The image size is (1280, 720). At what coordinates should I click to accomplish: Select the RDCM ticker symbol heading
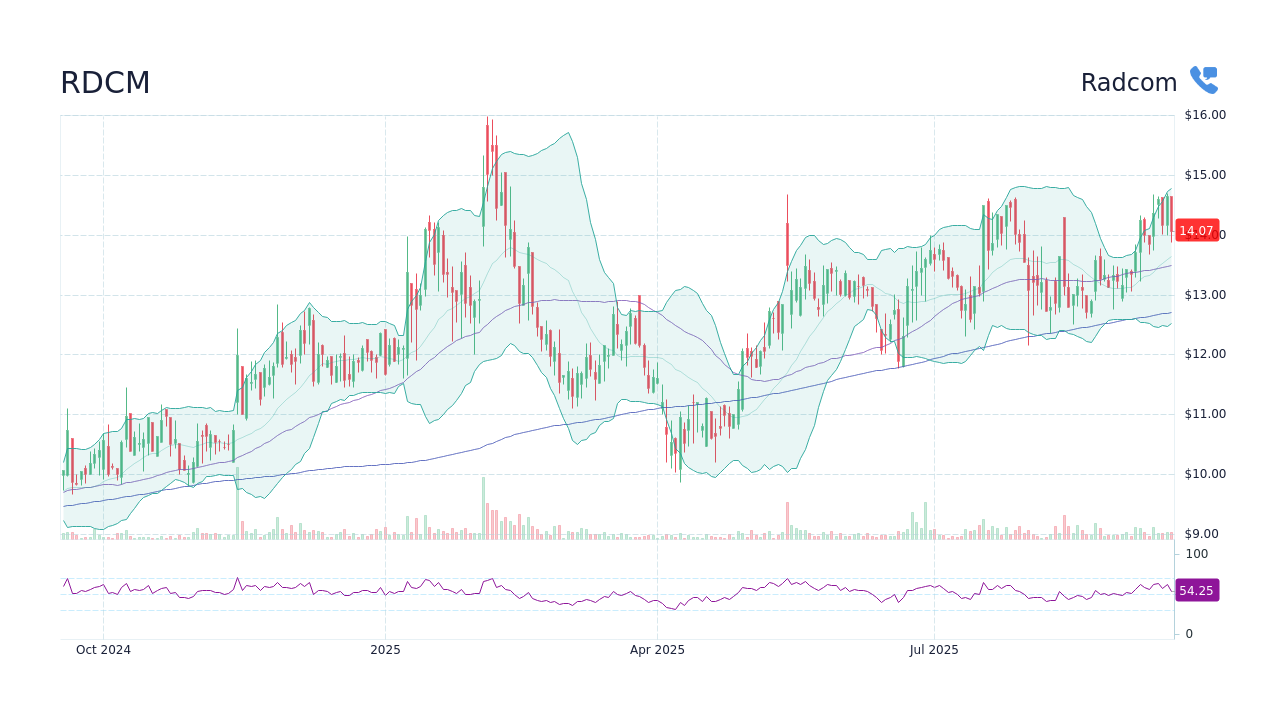pos(105,82)
